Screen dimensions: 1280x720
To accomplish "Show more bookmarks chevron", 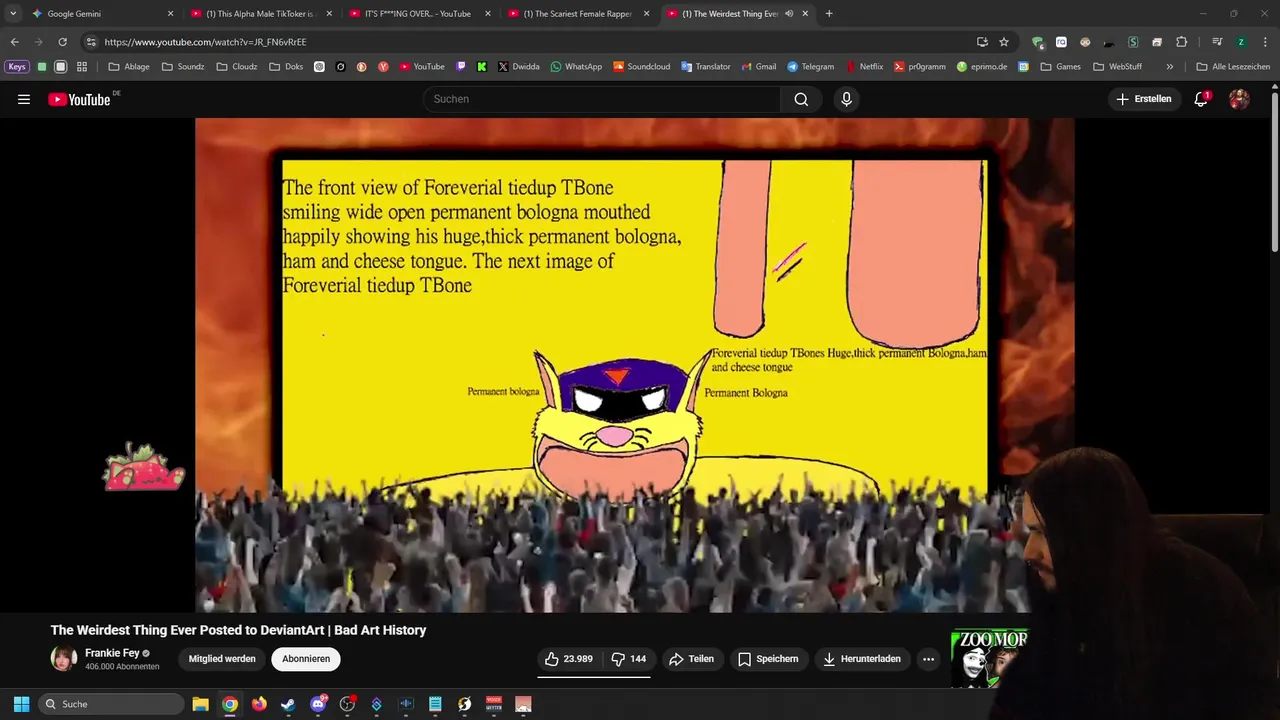I will pos(1170,67).
